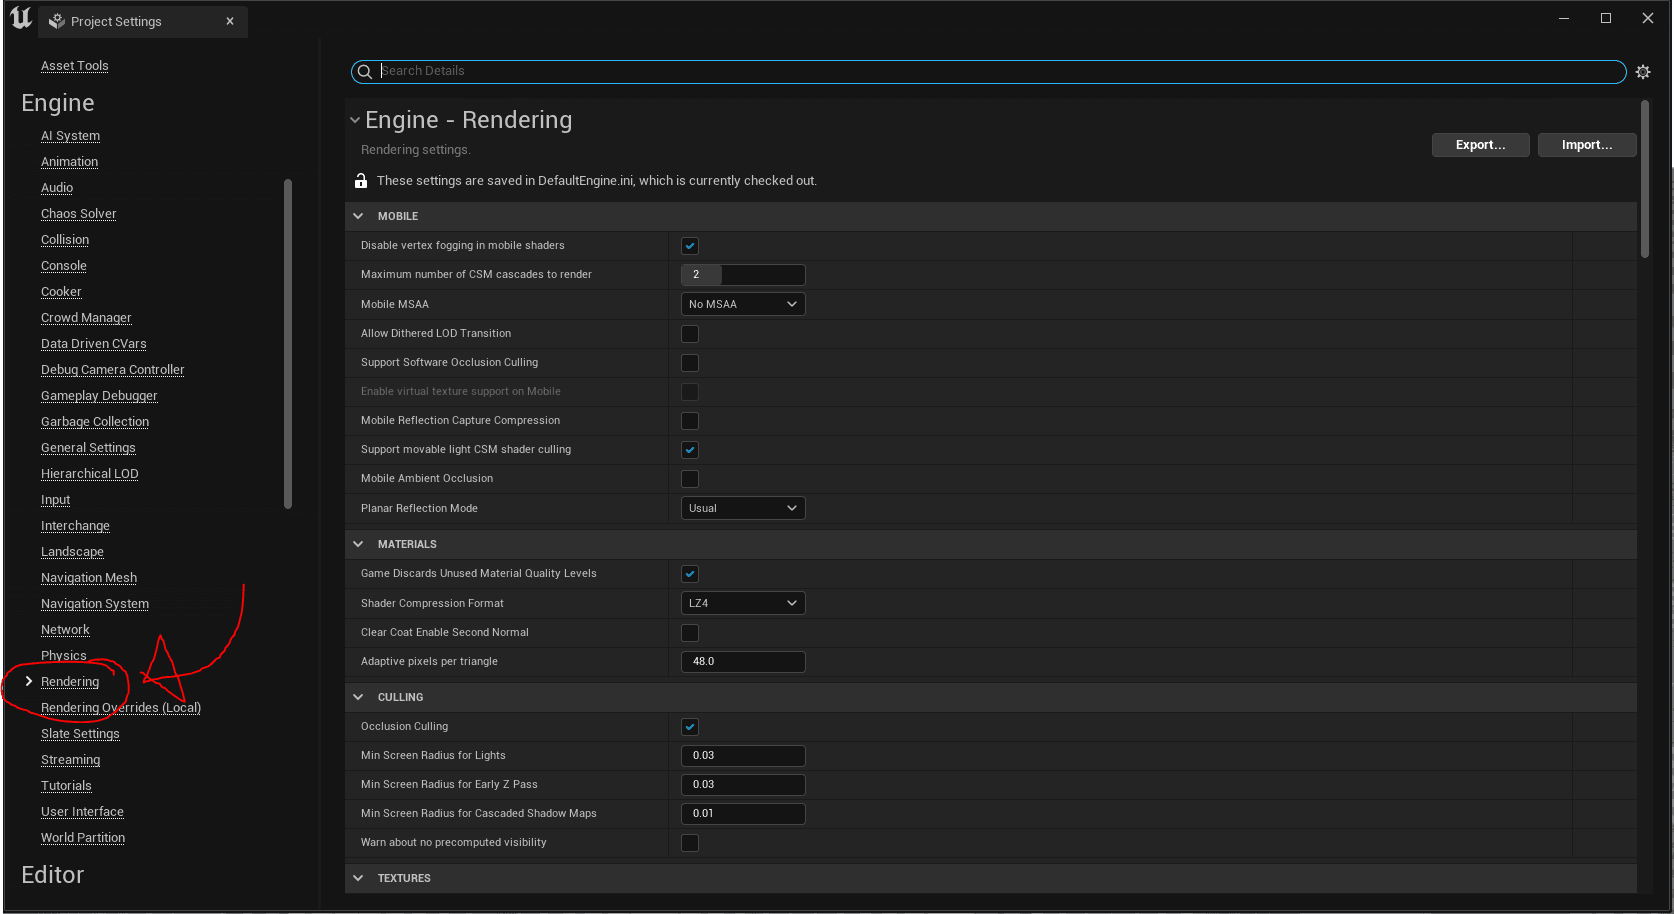Screen dimensions: 1674x914
Task: Toggle Support movable light CSM shader culling
Action: [x=690, y=450]
